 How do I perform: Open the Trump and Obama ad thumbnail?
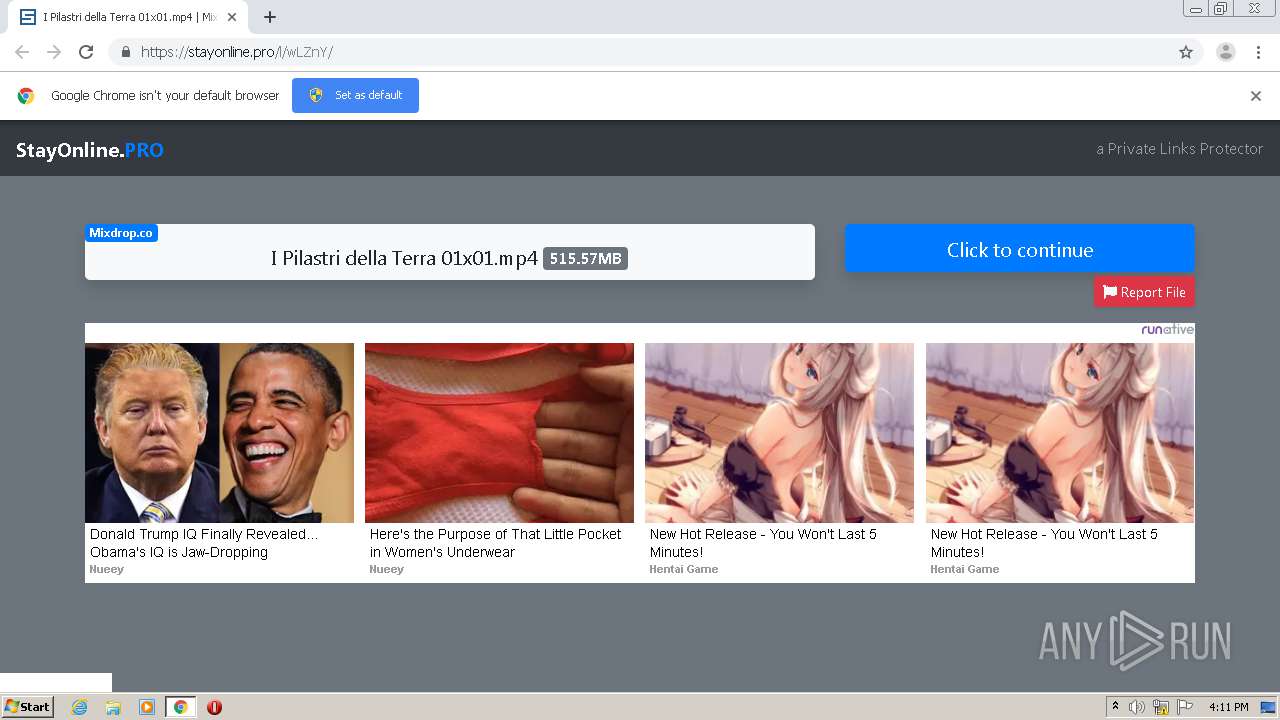coord(219,433)
